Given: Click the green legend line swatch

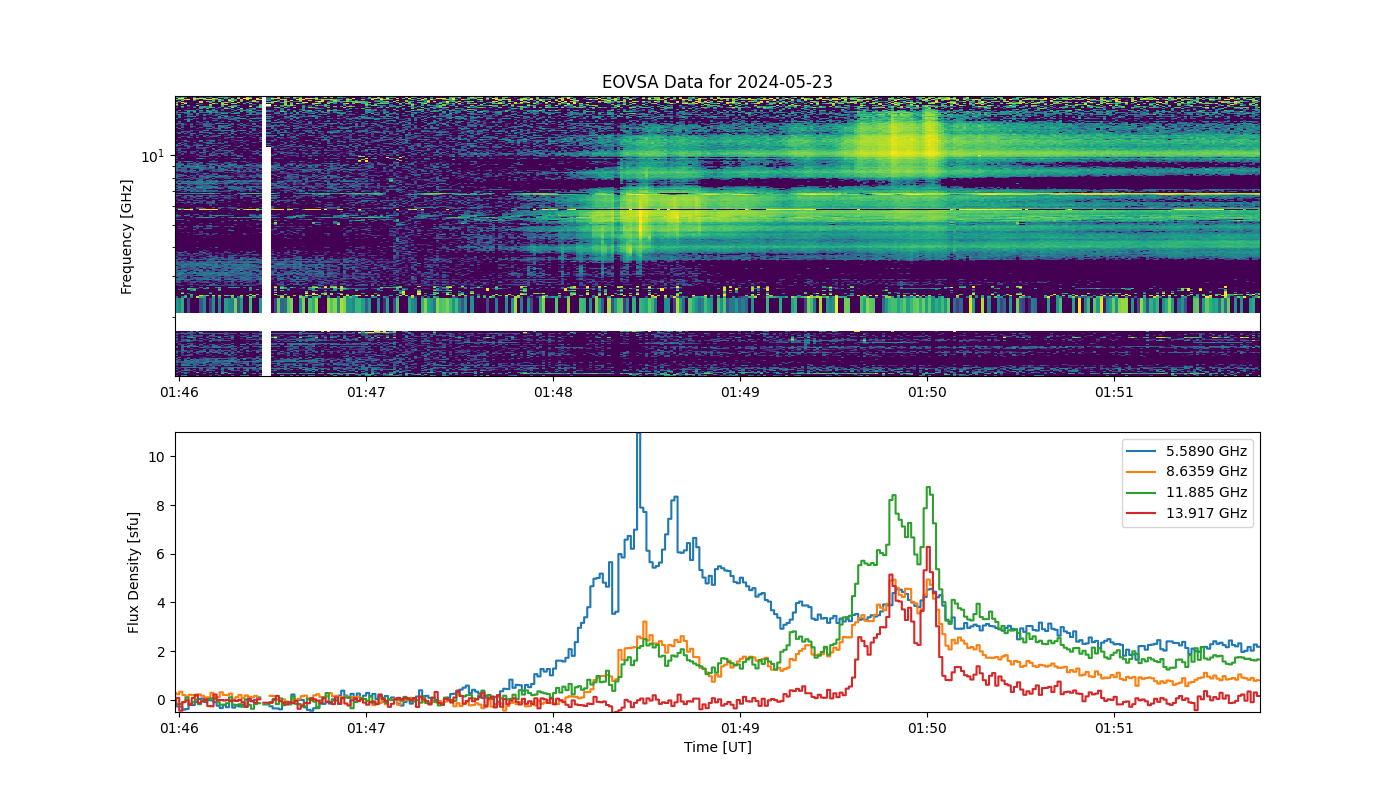Looking at the screenshot, I should click(1143, 492).
